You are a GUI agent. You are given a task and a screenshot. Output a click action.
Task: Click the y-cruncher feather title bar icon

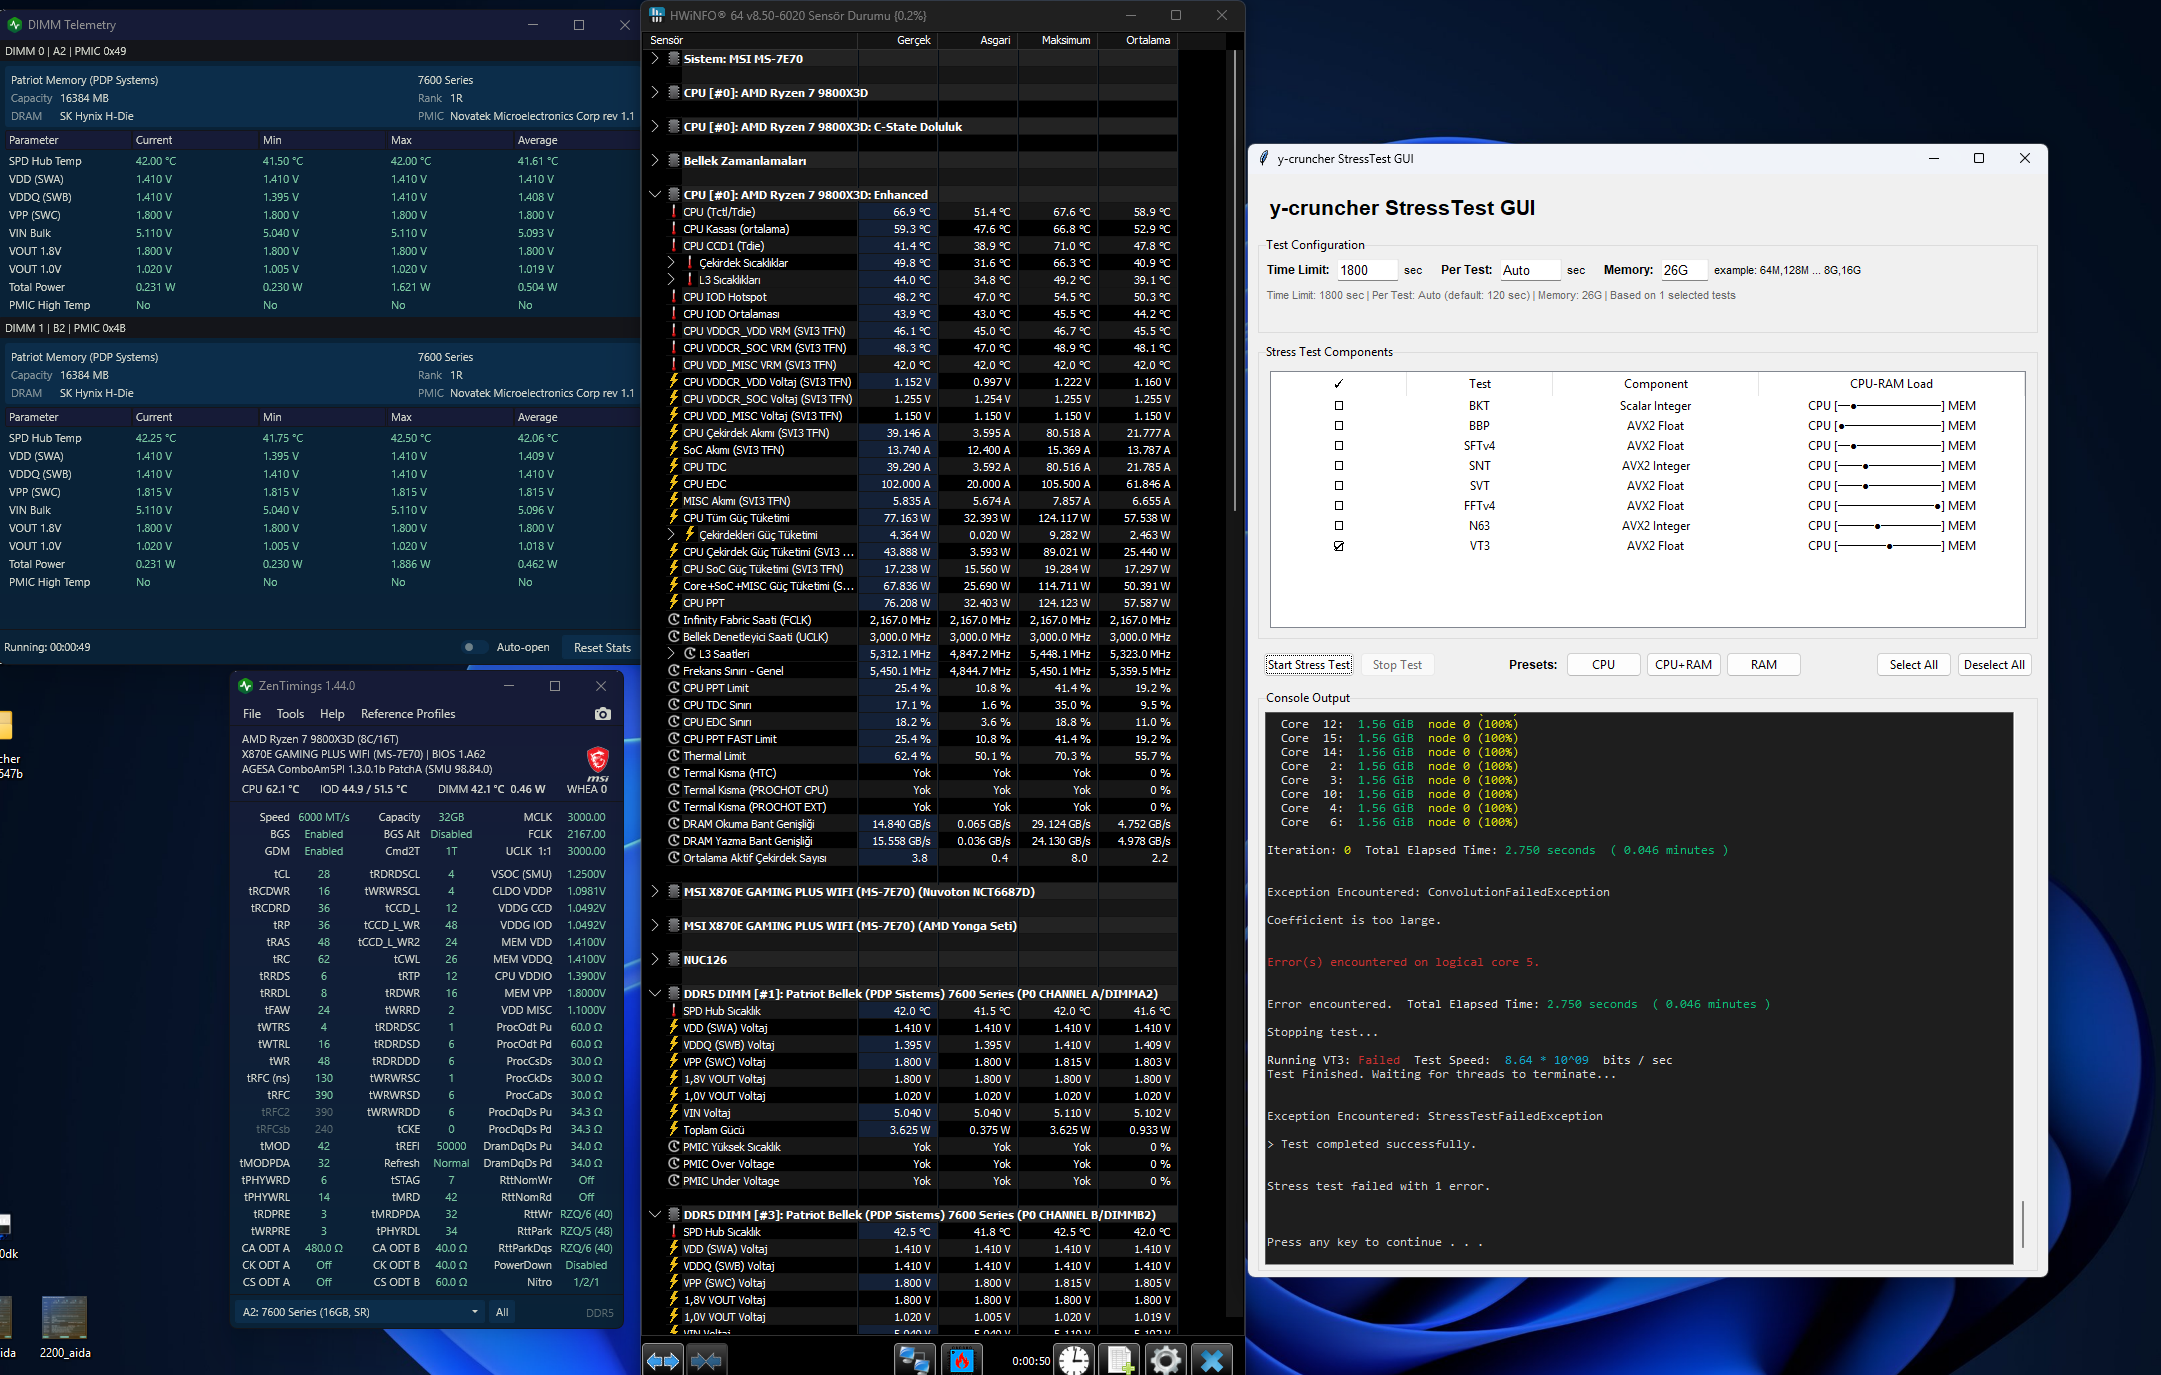[1264, 158]
